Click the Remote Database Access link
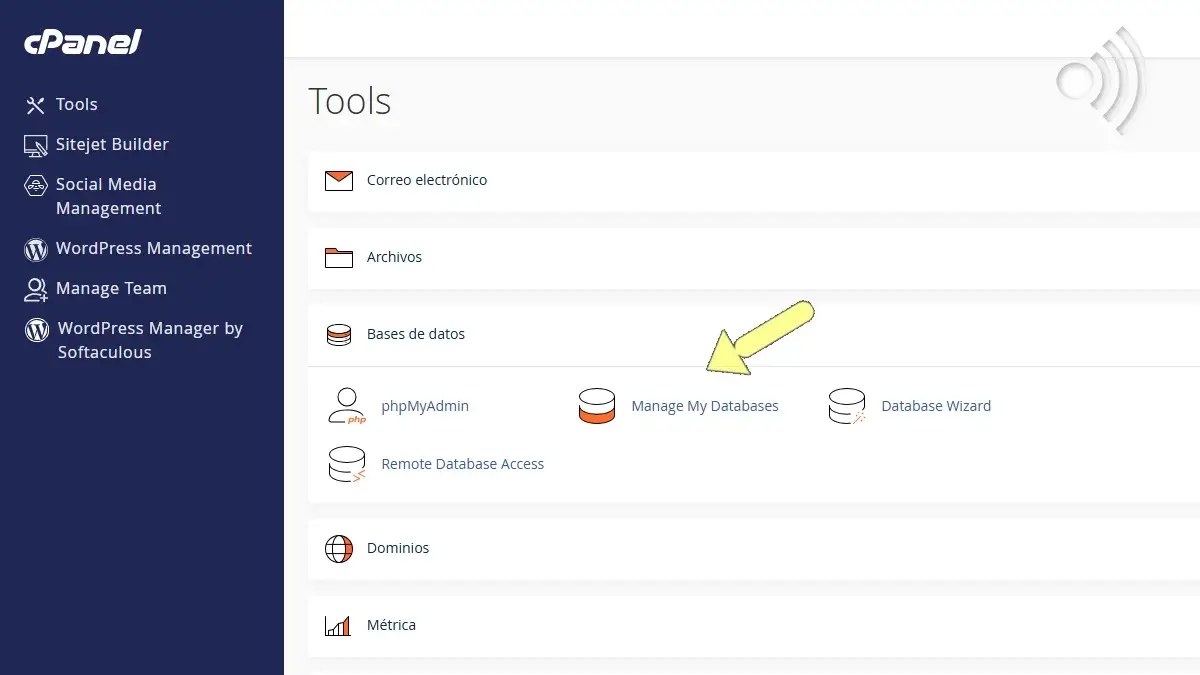 pos(462,463)
